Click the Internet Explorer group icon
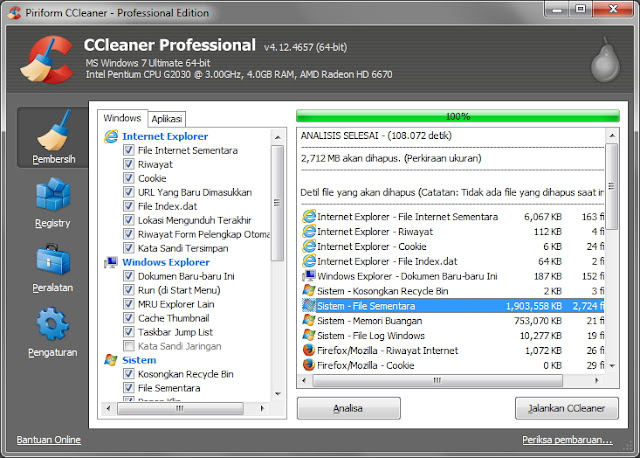 coord(111,136)
